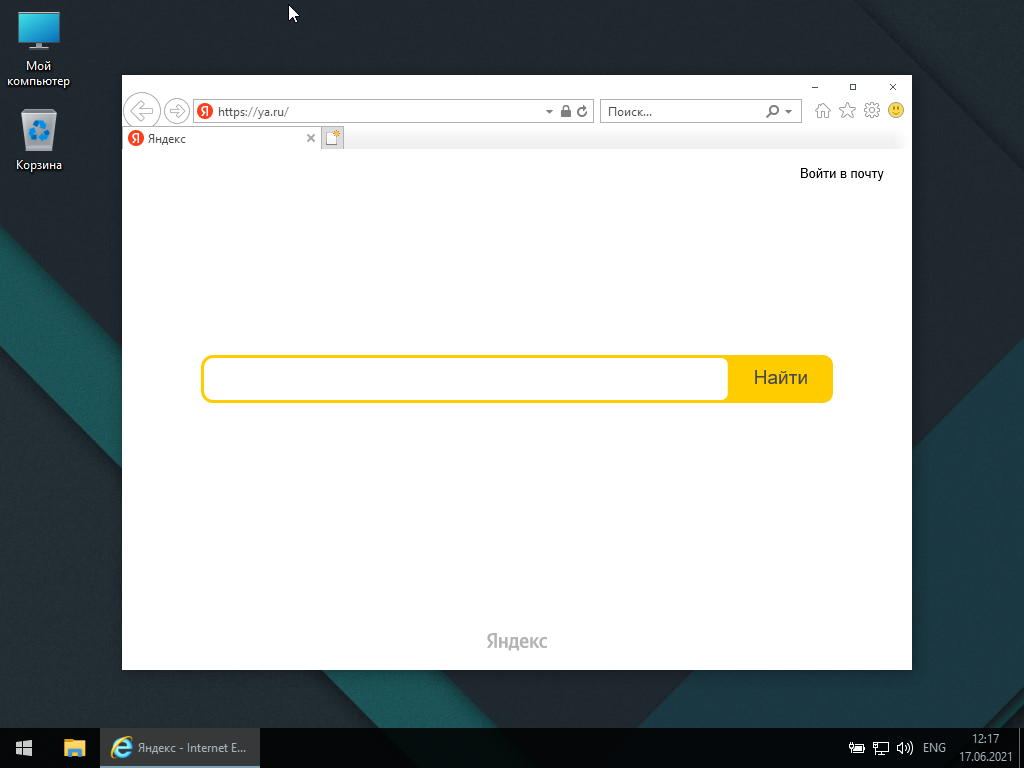Click the Войти в почту link
The height and width of the screenshot is (768, 1024).
coord(841,174)
